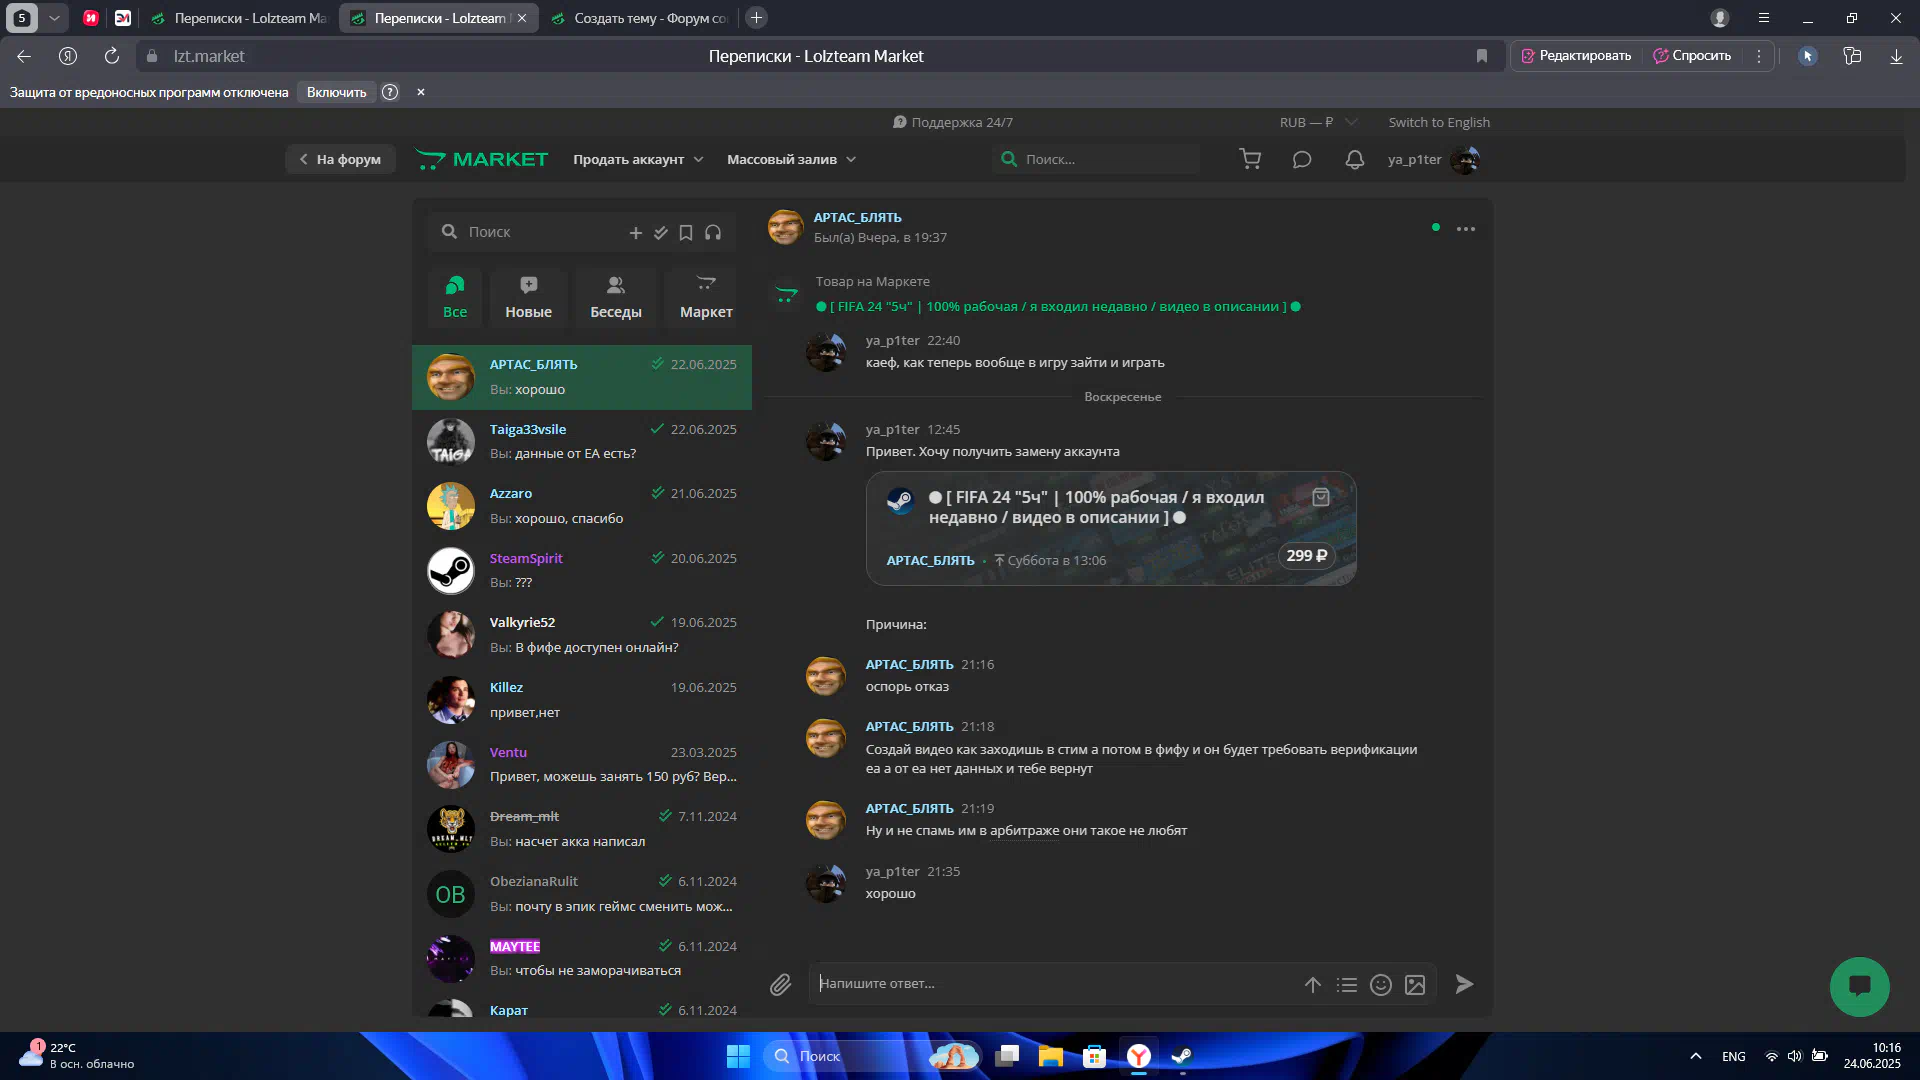Select the Все conversations tab

point(455,297)
